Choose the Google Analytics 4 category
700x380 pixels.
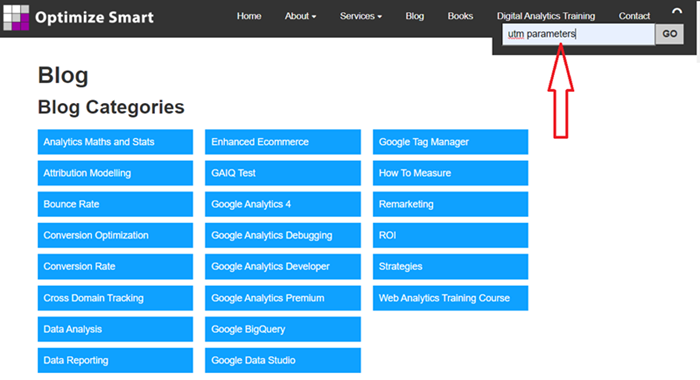pos(283,204)
